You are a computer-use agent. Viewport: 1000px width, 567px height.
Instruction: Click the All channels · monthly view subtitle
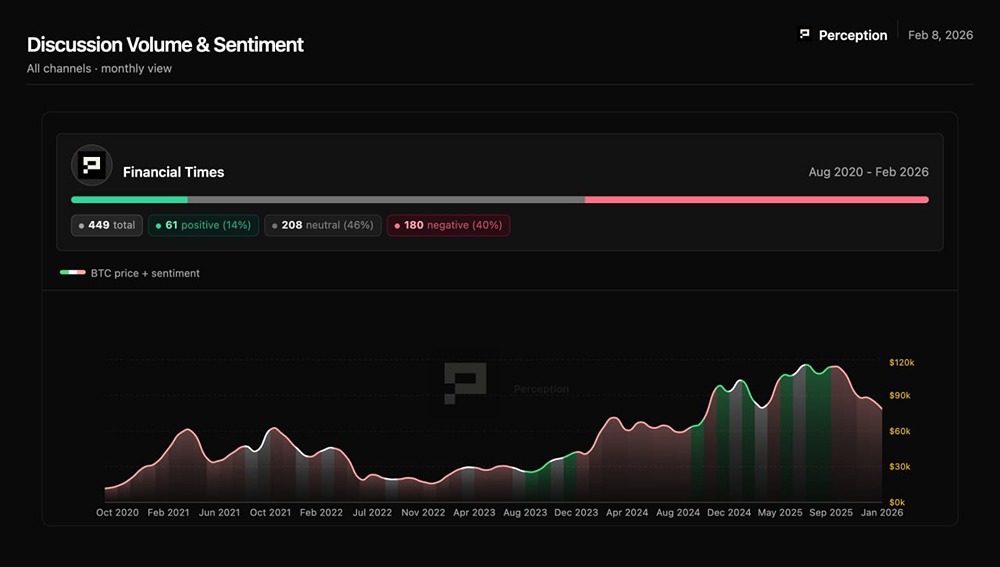99,69
